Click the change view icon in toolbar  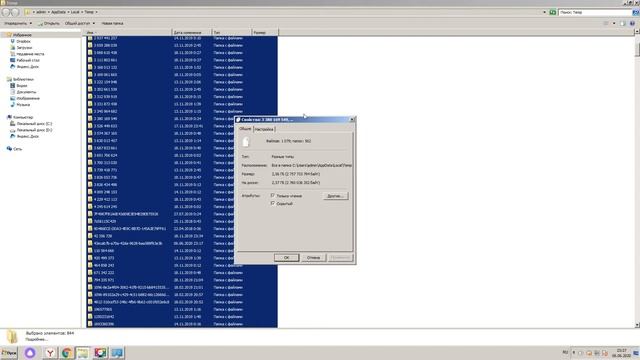(606, 23)
